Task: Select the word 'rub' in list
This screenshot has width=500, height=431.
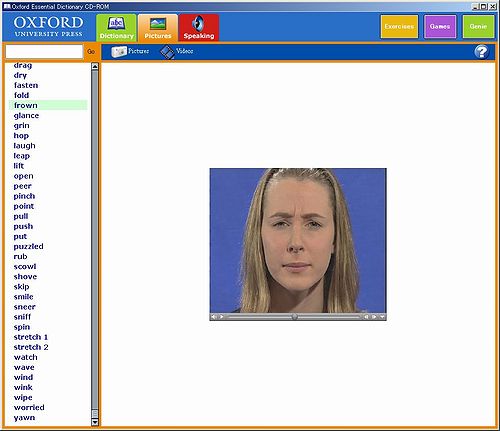Action: click(x=20, y=257)
